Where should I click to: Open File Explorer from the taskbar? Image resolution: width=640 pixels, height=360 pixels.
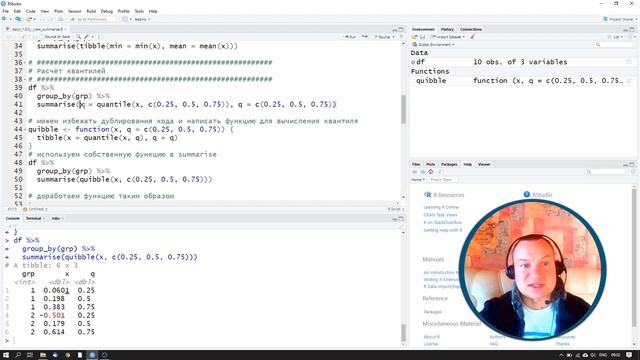coord(42,355)
